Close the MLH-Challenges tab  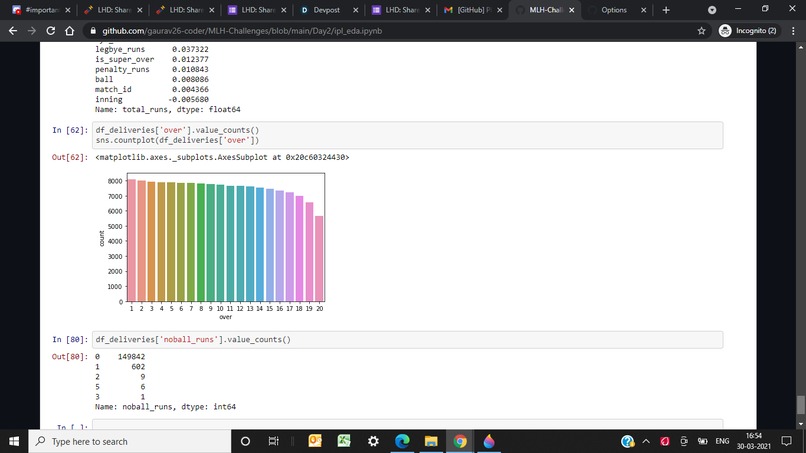coord(571,10)
